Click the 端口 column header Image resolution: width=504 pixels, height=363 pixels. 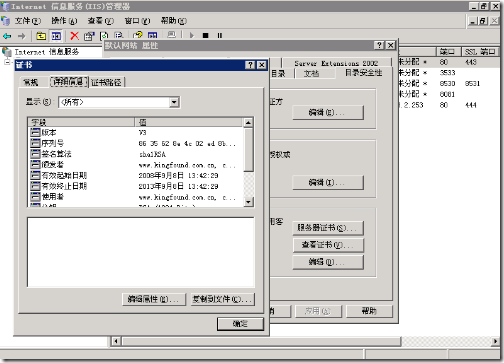point(448,51)
